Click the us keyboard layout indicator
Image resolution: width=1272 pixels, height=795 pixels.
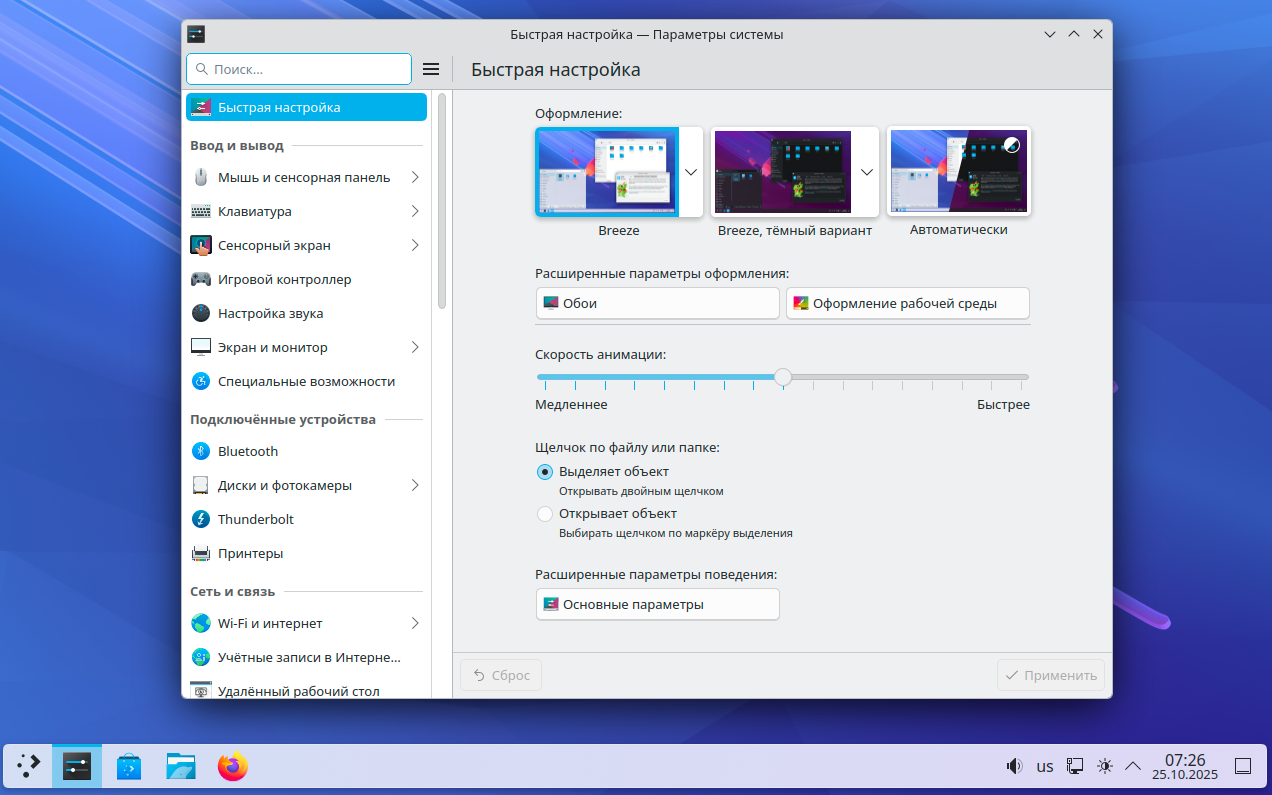click(x=1045, y=766)
